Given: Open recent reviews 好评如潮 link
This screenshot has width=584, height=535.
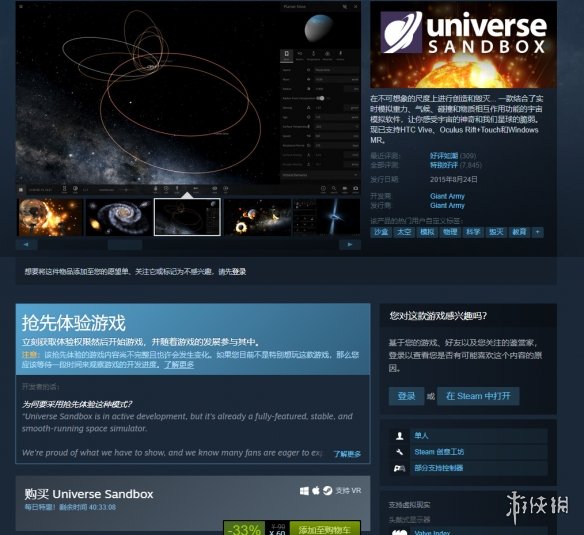Looking at the screenshot, I should coord(444,156).
